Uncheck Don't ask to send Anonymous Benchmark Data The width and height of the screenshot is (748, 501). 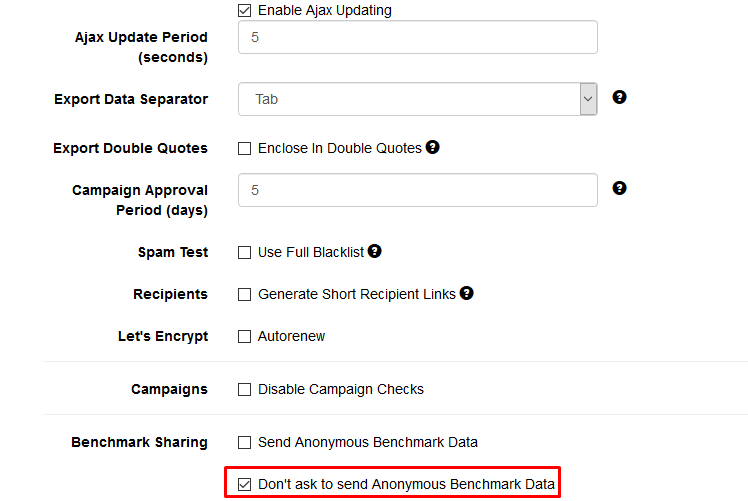tap(244, 484)
